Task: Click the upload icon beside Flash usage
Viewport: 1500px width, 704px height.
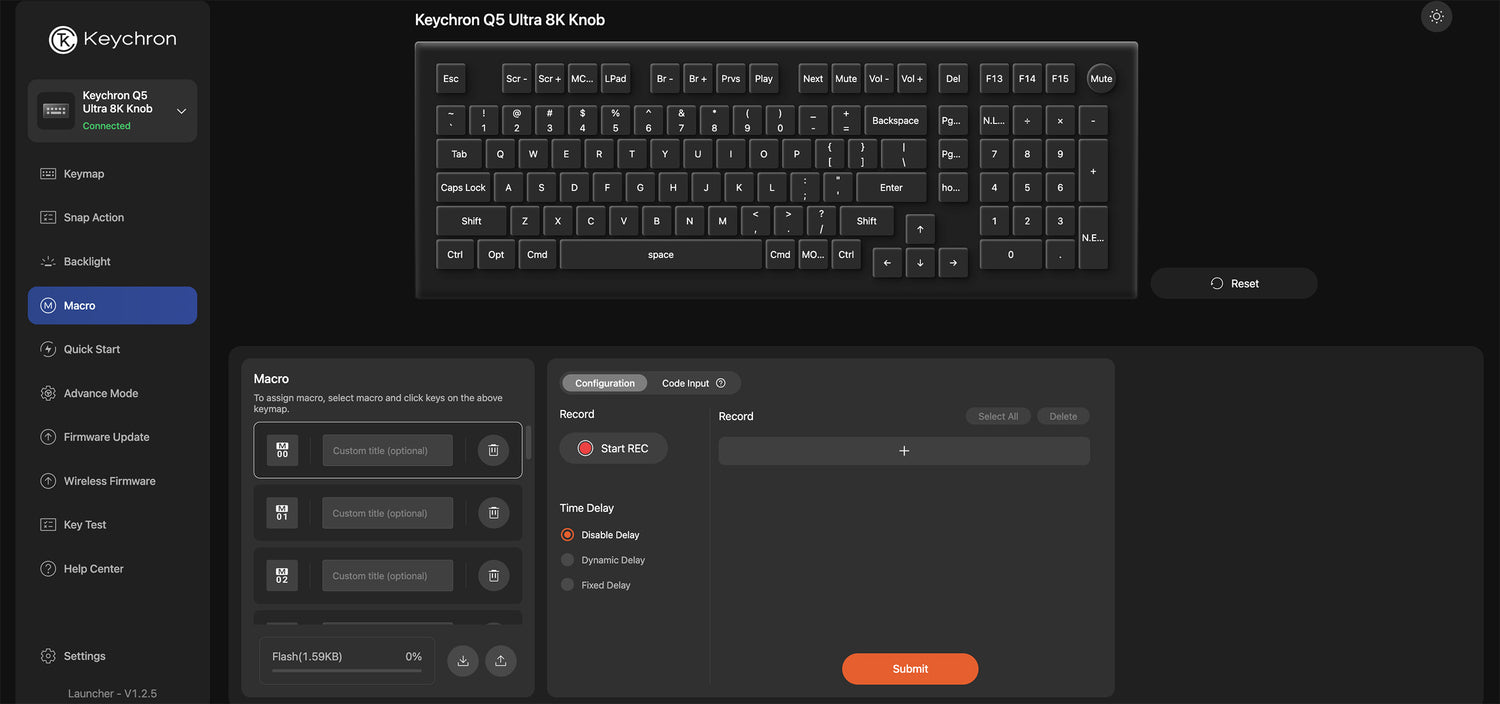Action: [x=501, y=661]
